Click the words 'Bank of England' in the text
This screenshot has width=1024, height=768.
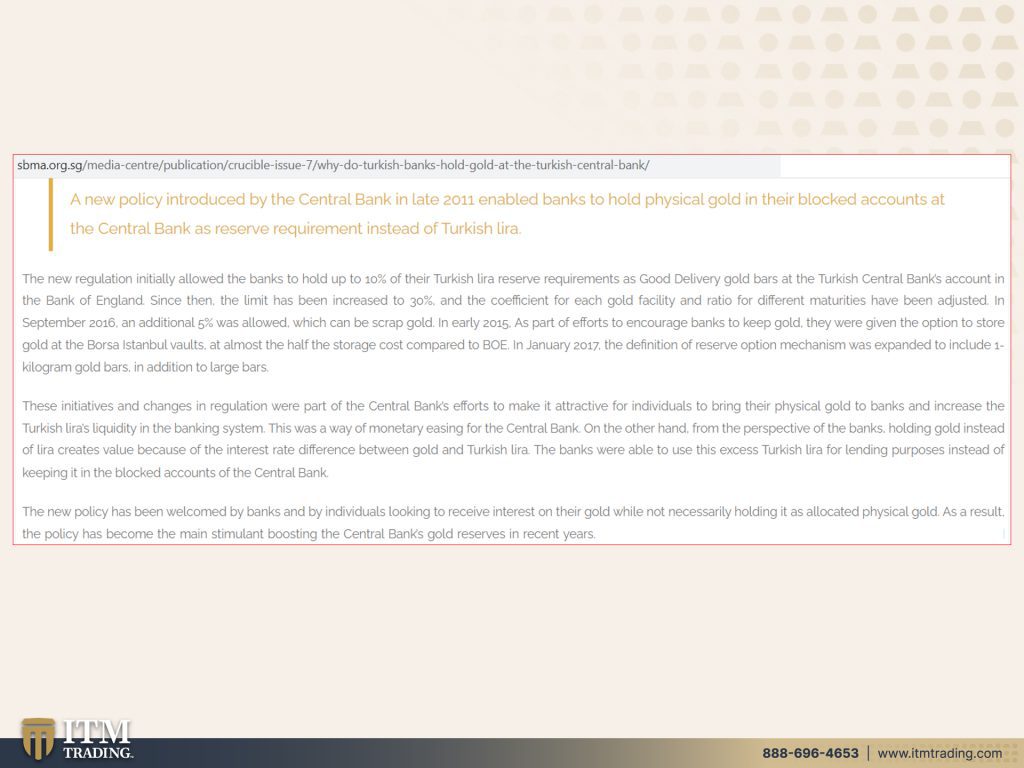(94, 300)
